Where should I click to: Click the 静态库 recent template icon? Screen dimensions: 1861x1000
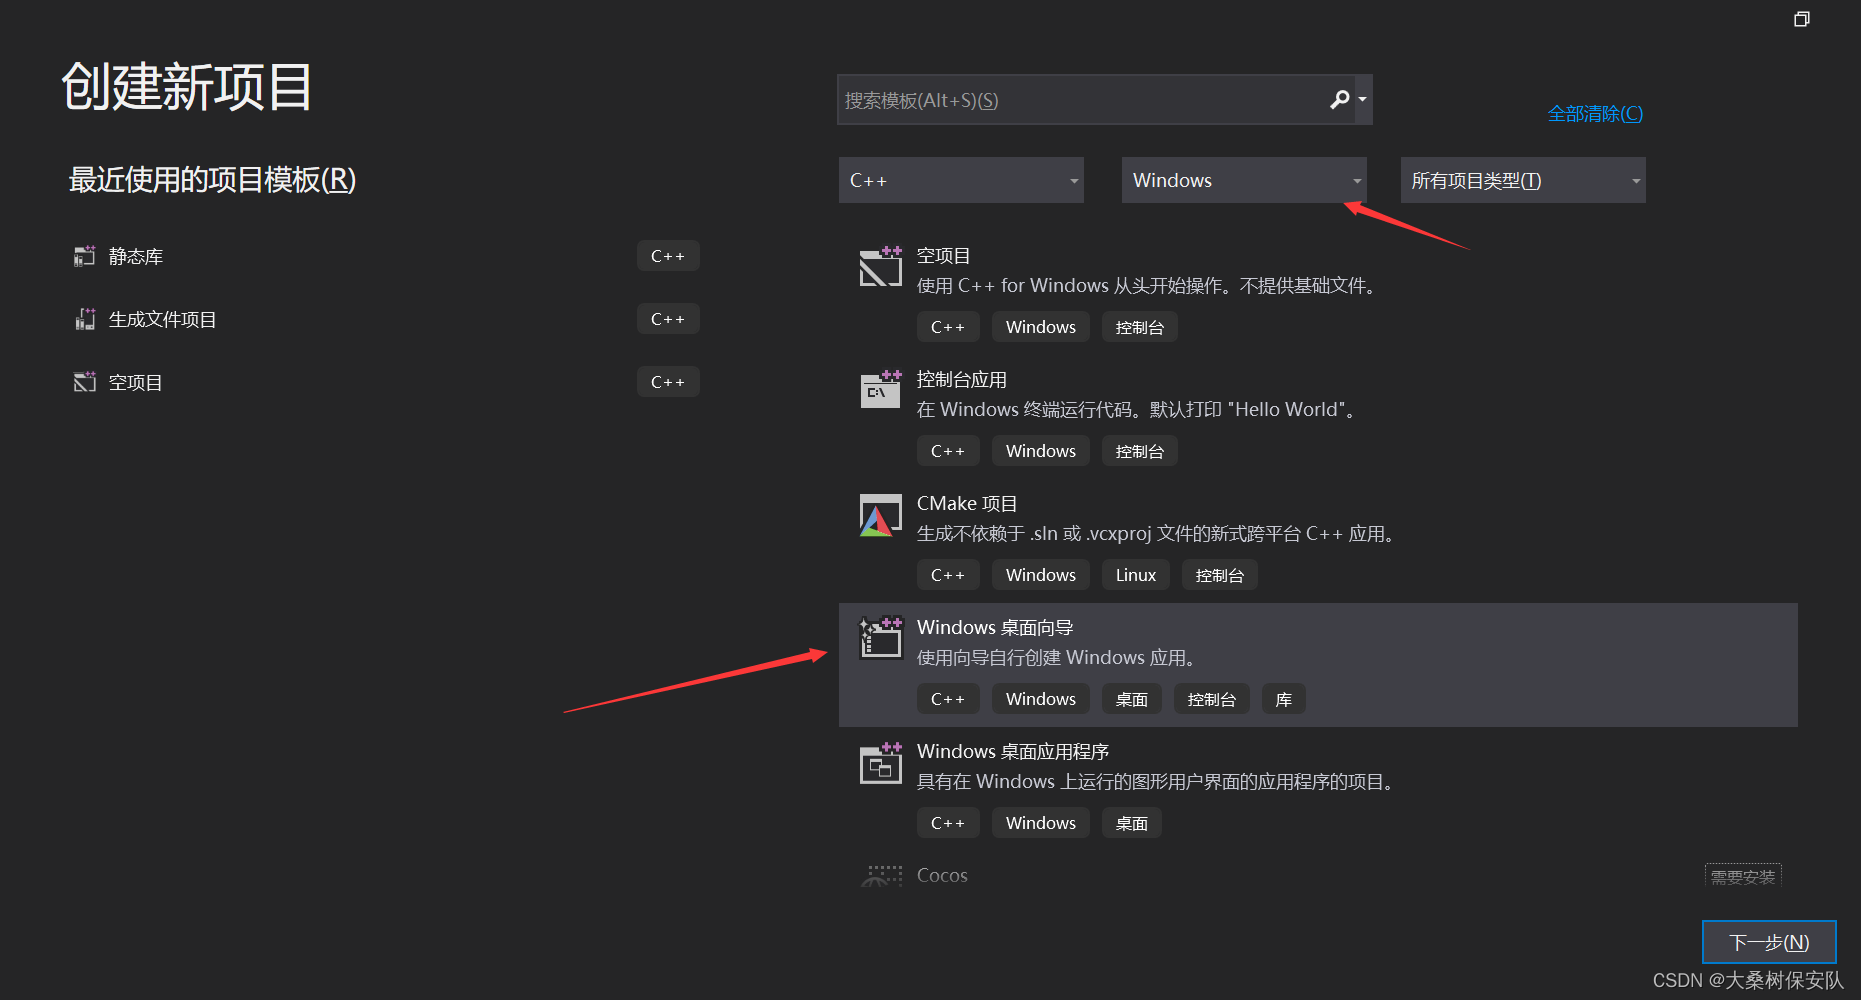click(x=85, y=256)
